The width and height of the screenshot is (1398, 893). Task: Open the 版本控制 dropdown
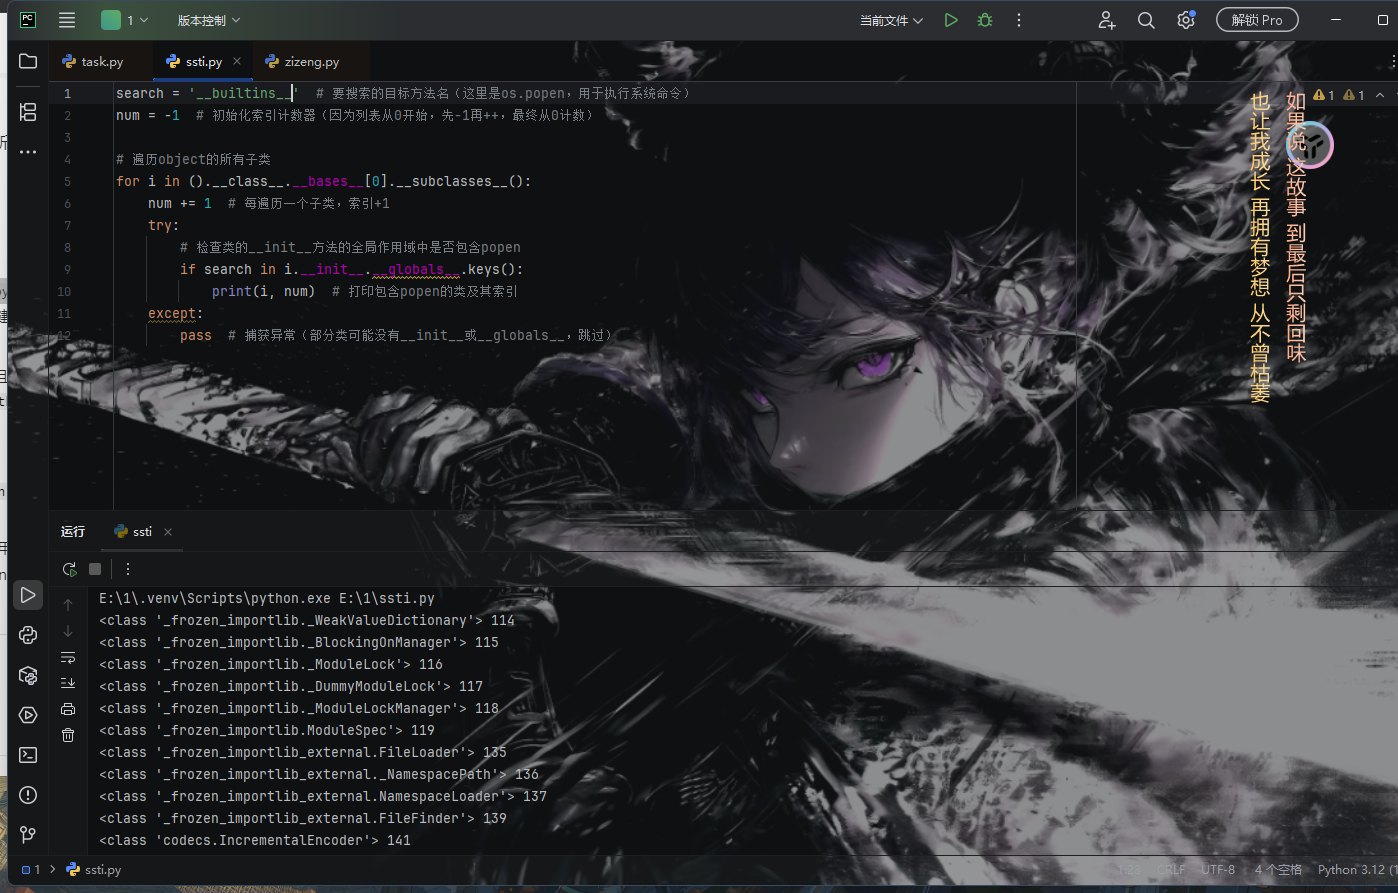tap(208, 20)
